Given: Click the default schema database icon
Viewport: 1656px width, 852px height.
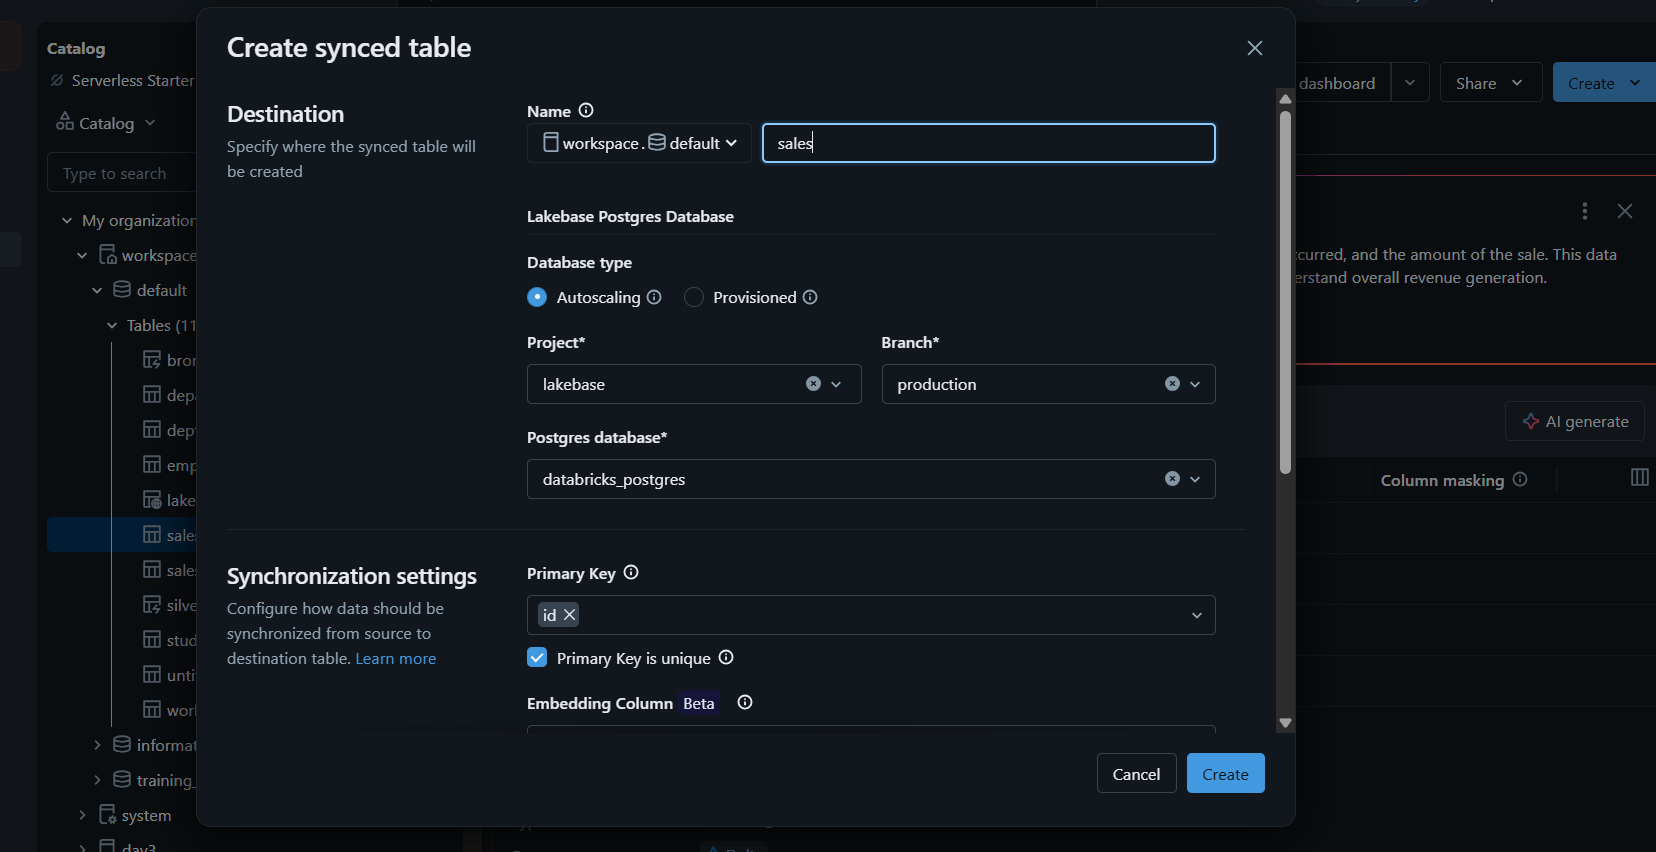Looking at the screenshot, I should (122, 289).
